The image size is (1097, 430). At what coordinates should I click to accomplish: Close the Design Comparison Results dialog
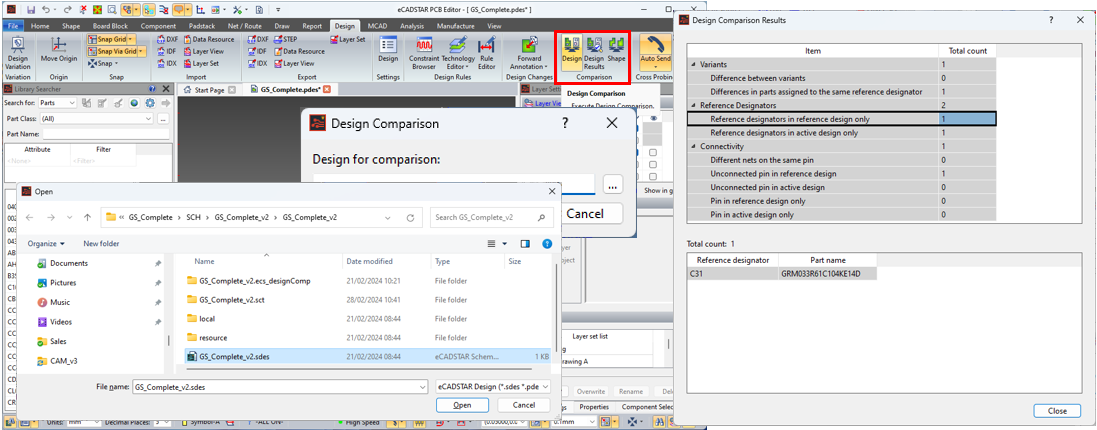click(1056, 410)
